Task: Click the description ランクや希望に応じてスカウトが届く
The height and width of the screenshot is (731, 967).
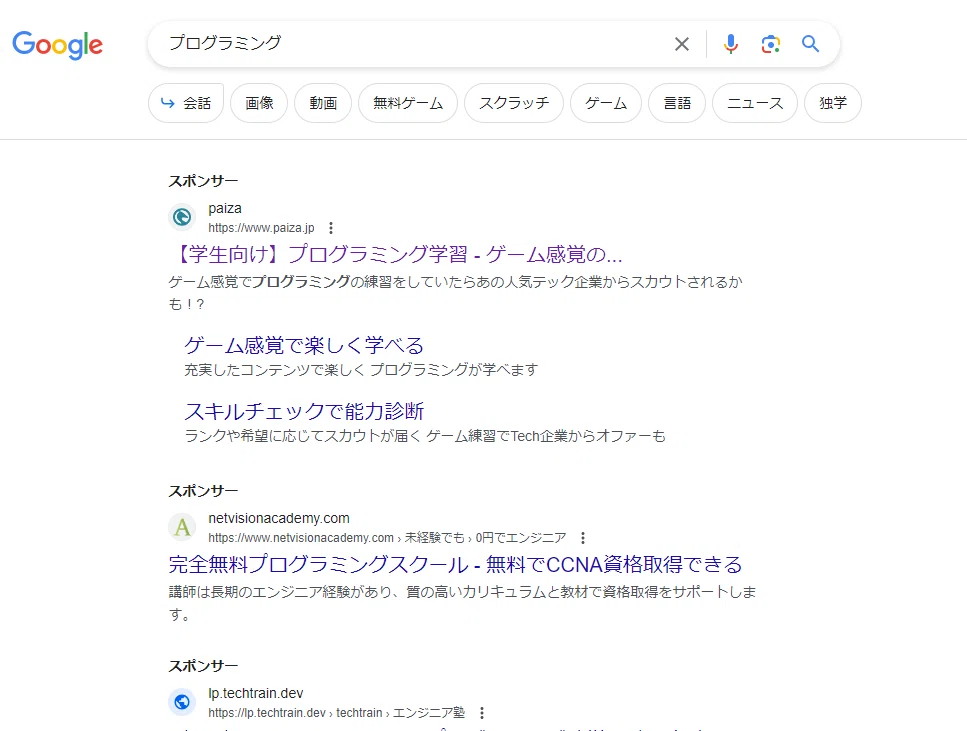Action: point(425,436)
